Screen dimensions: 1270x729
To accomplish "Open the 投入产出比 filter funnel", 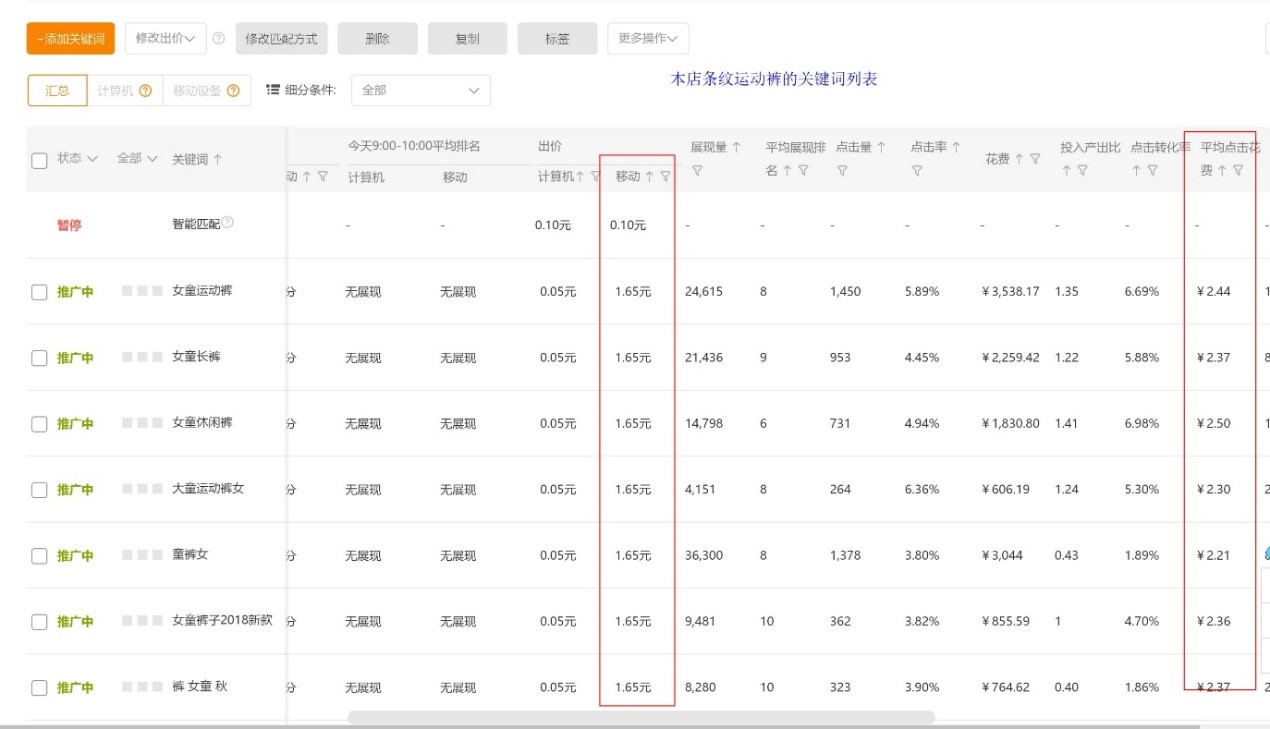I will pos(1083,171).
